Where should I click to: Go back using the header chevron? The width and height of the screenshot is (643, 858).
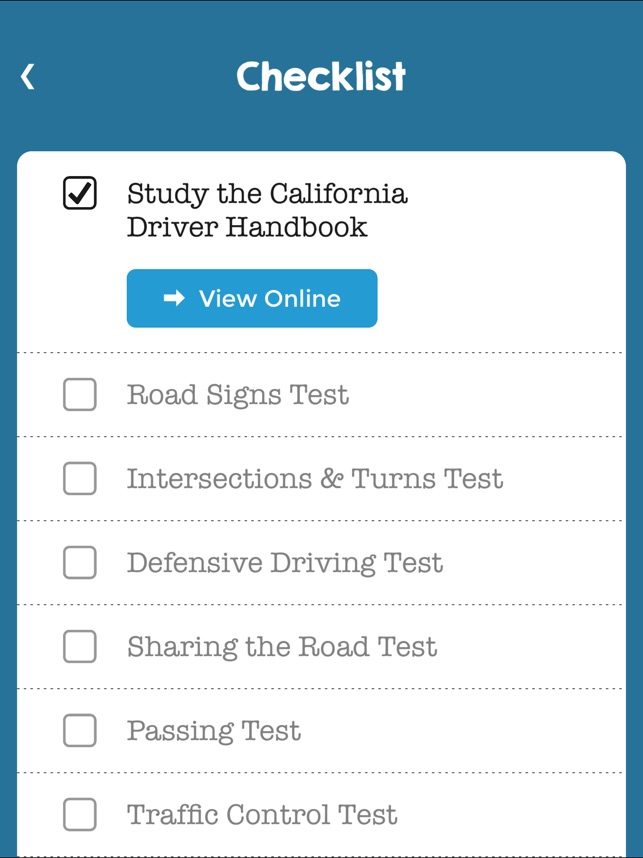coord(28,76)
